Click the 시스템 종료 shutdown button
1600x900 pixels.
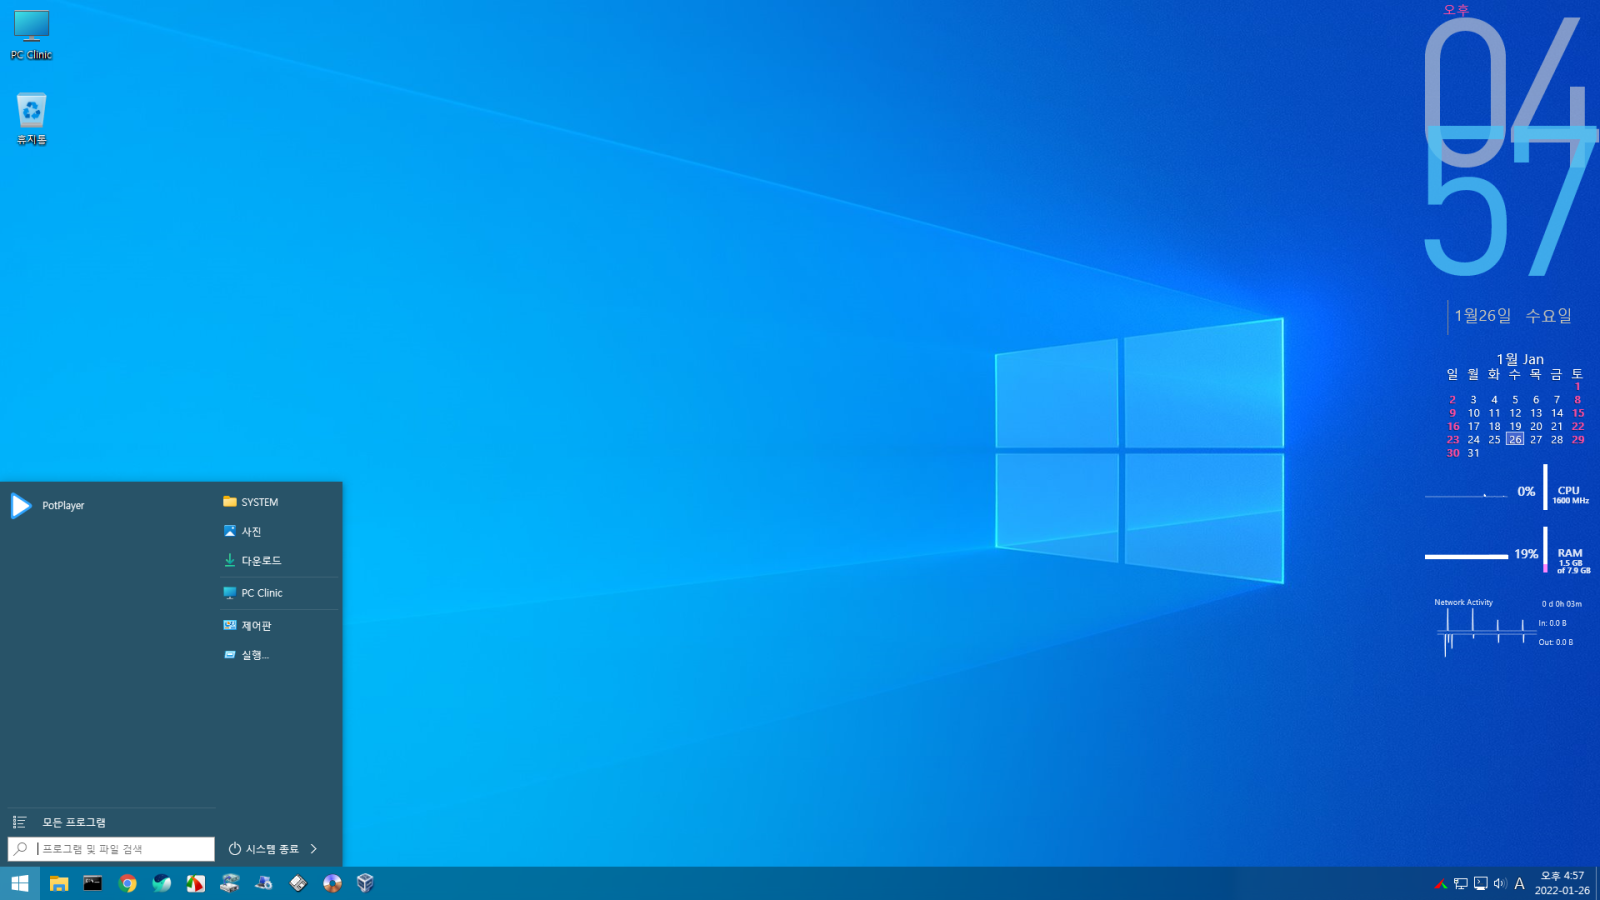tap(264, 849)
